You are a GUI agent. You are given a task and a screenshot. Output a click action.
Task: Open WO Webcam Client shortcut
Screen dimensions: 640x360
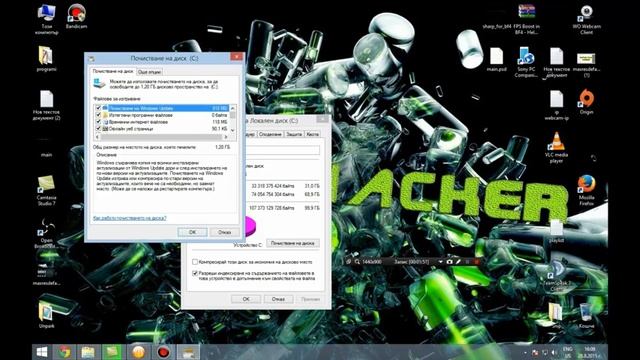[587, 19]
